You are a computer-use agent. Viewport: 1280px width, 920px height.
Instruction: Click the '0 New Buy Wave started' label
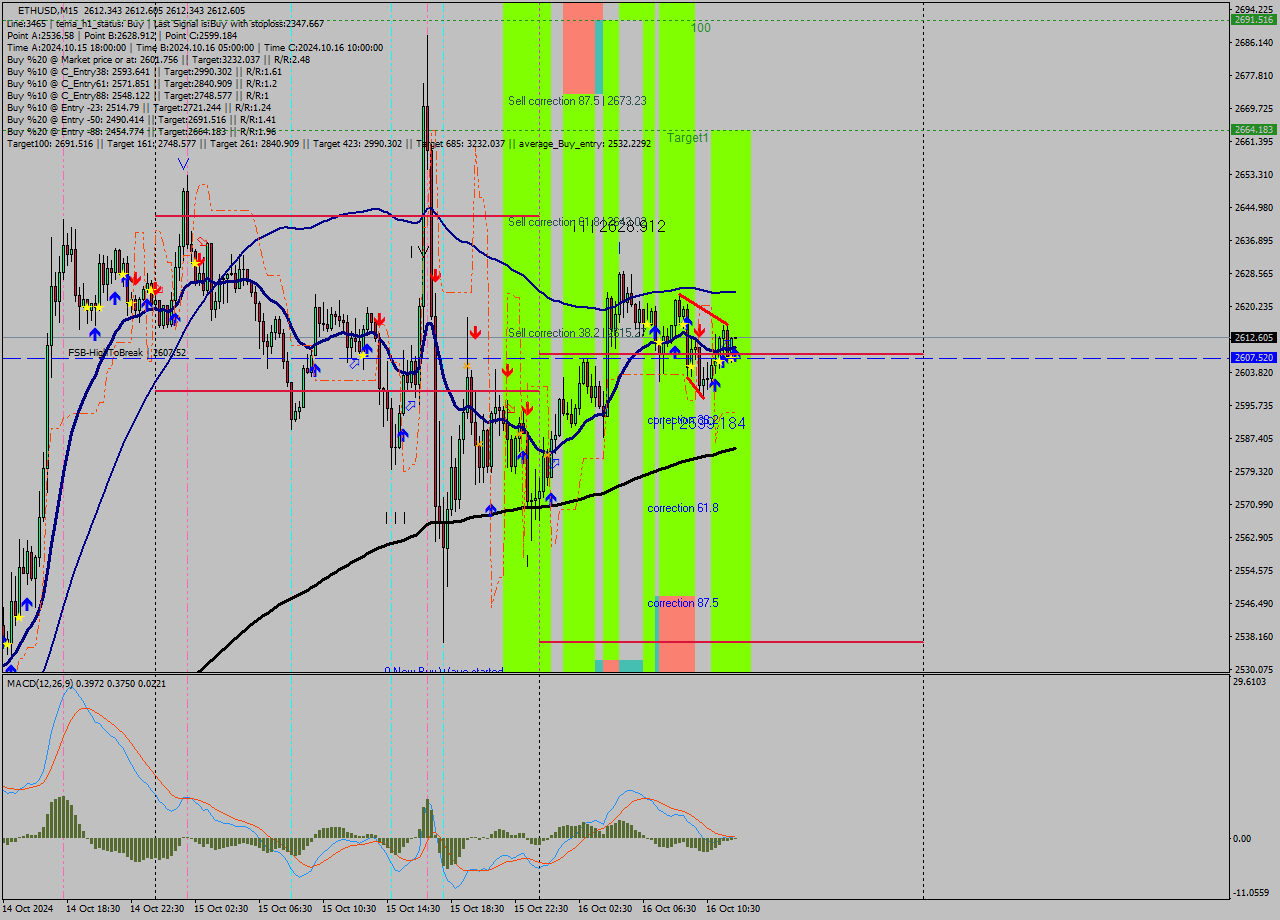[x=444, y=670]
